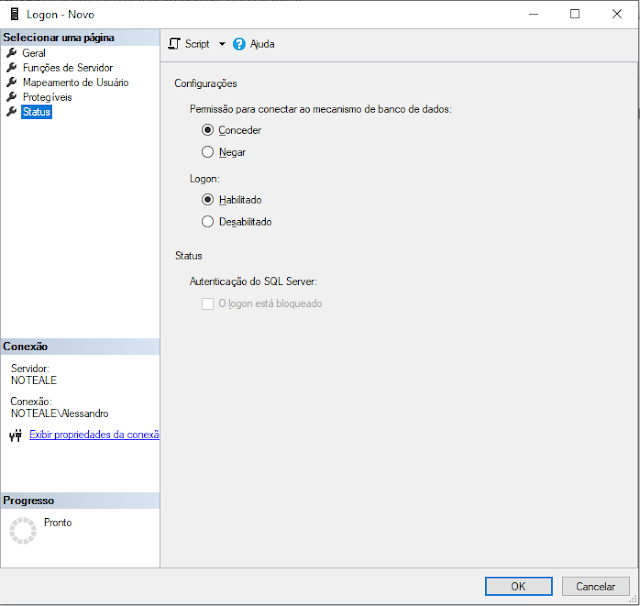Click the resize grip at window corner
Viewport: 640px width, 606px height.
point(633,599)
